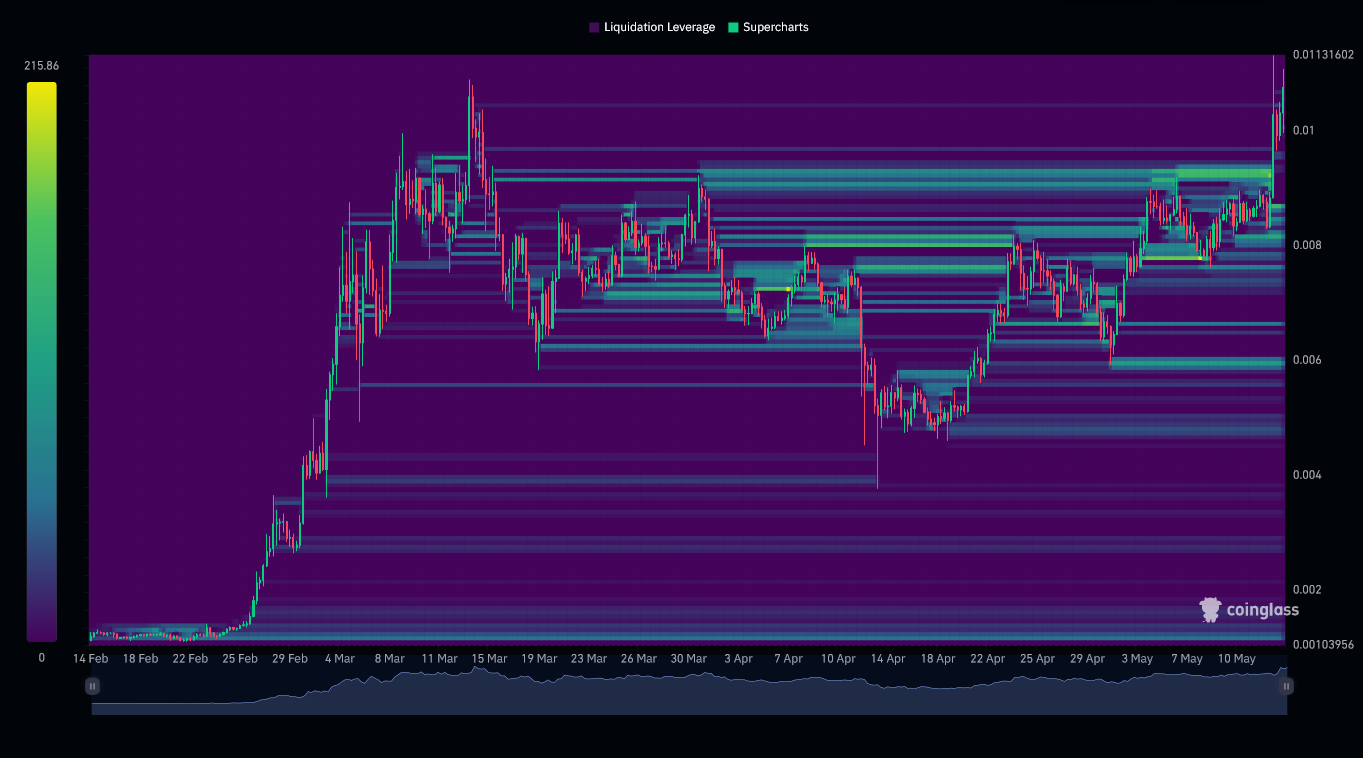This screenshot has height=758, width=1363.
Task: Click the heatmap color scale bar
Action: tap(41, 361)
